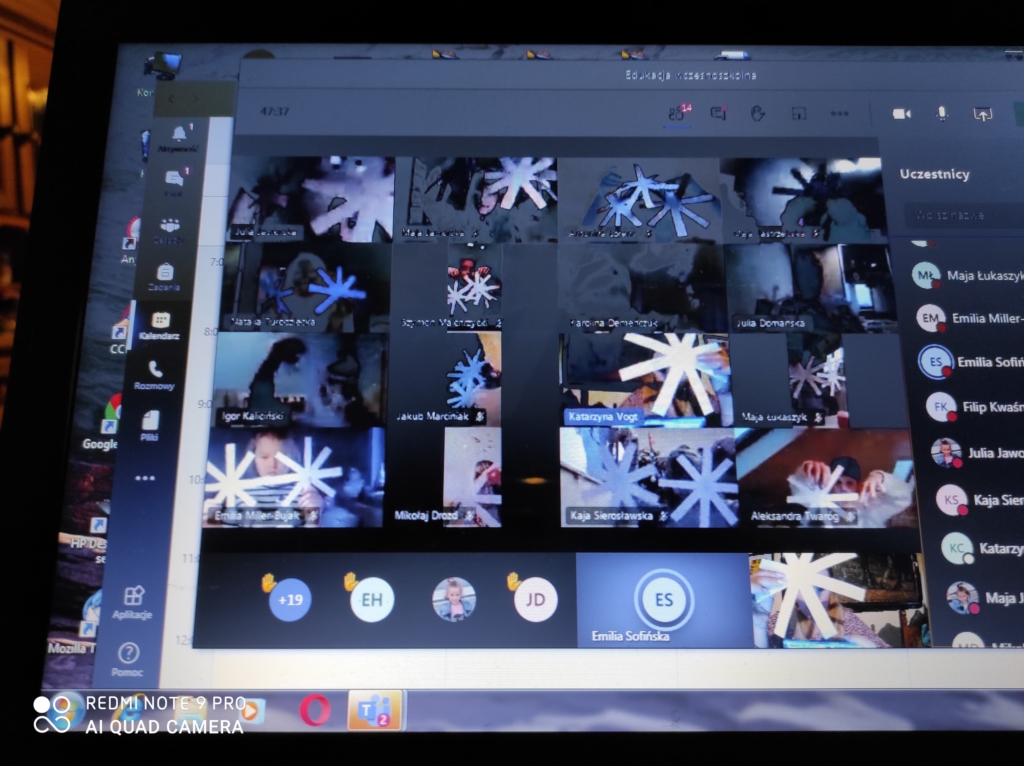Click the Teams icon in taskbar
This screenshot has width=1024, height=766.
(374, 710)
